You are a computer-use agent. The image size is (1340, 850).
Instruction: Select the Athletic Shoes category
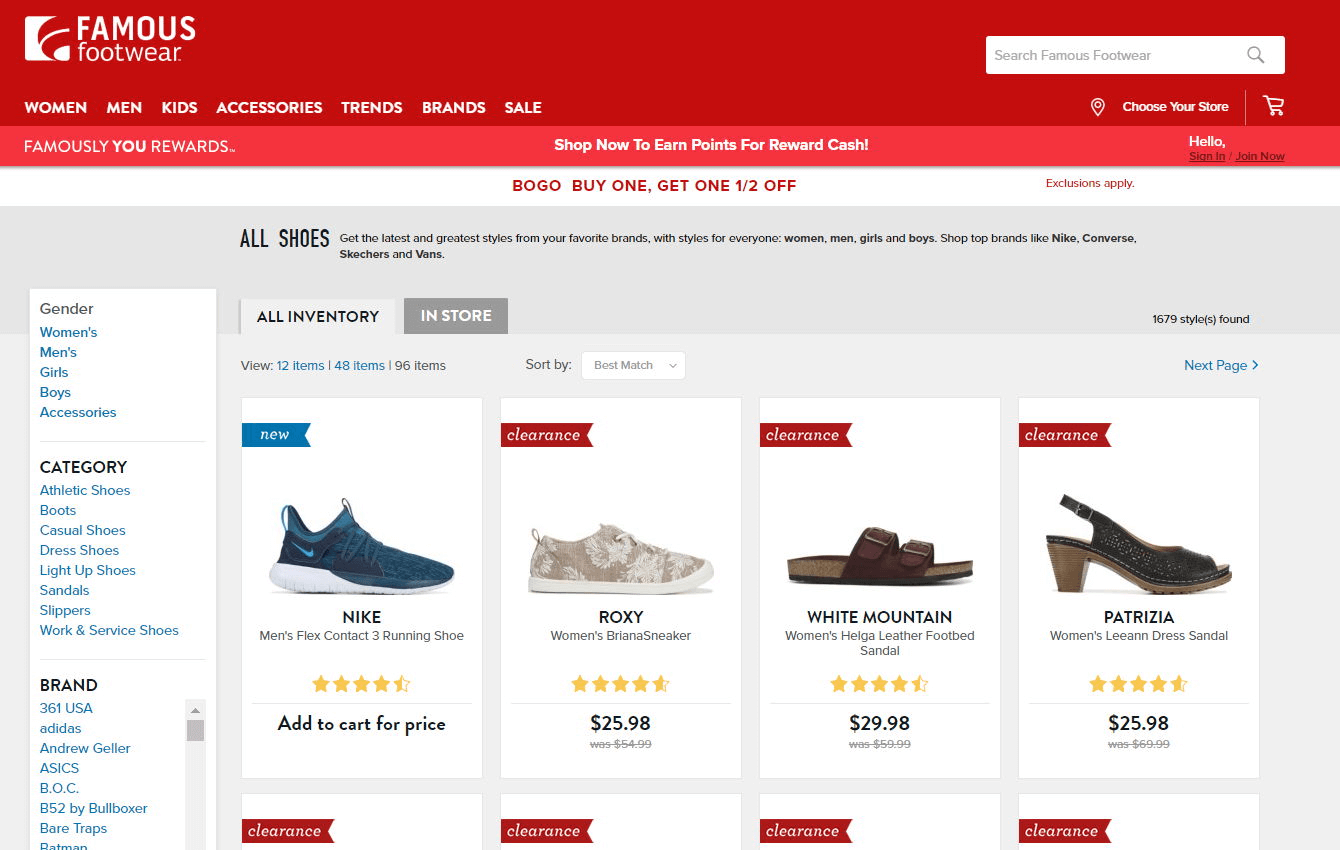(x=85, y=490)
